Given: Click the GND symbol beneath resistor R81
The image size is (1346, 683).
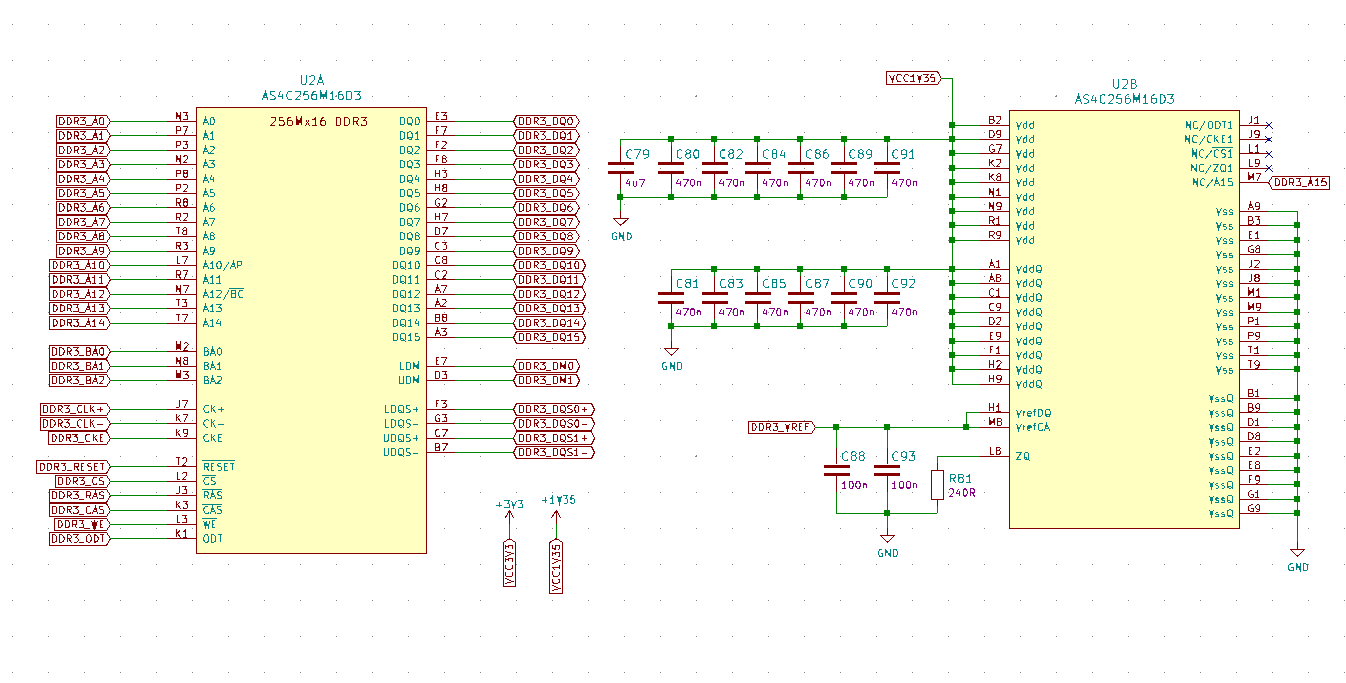Looking at the screenshot, I should 887,540.
